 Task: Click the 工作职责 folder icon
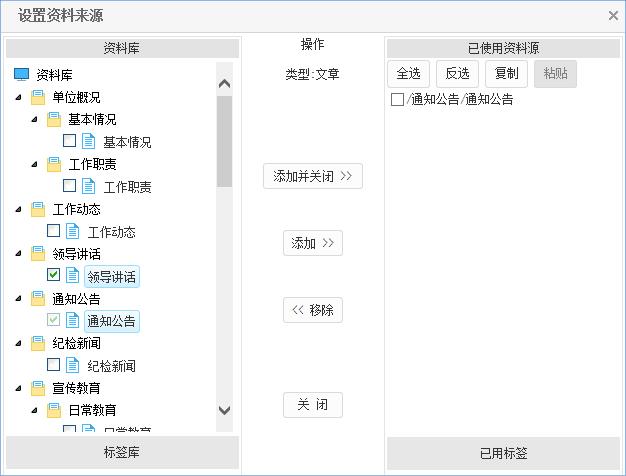click(54, 164)
